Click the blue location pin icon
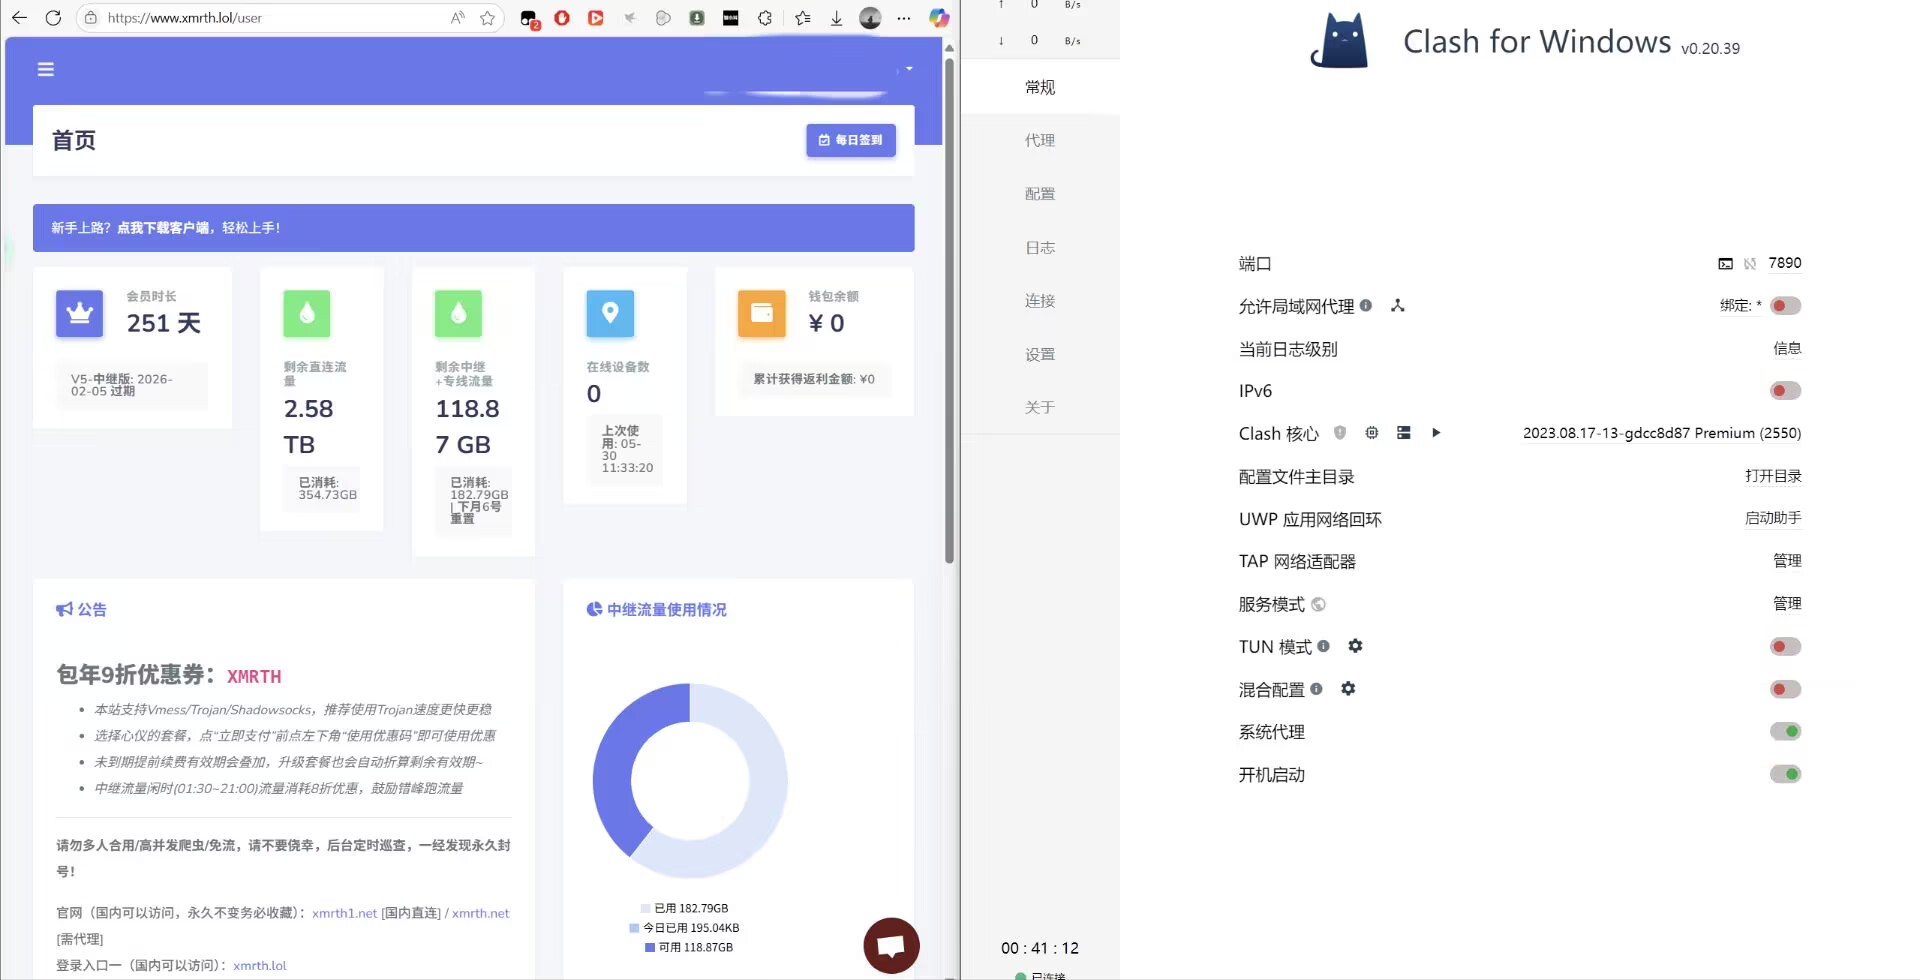Screen dimensions: 1920x980 (610, 314)
